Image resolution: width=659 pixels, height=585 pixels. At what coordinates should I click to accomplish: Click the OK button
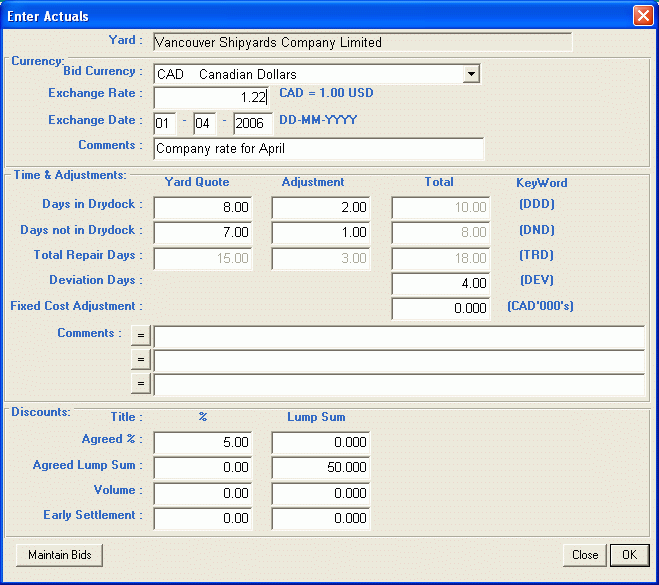click(629, 555)
